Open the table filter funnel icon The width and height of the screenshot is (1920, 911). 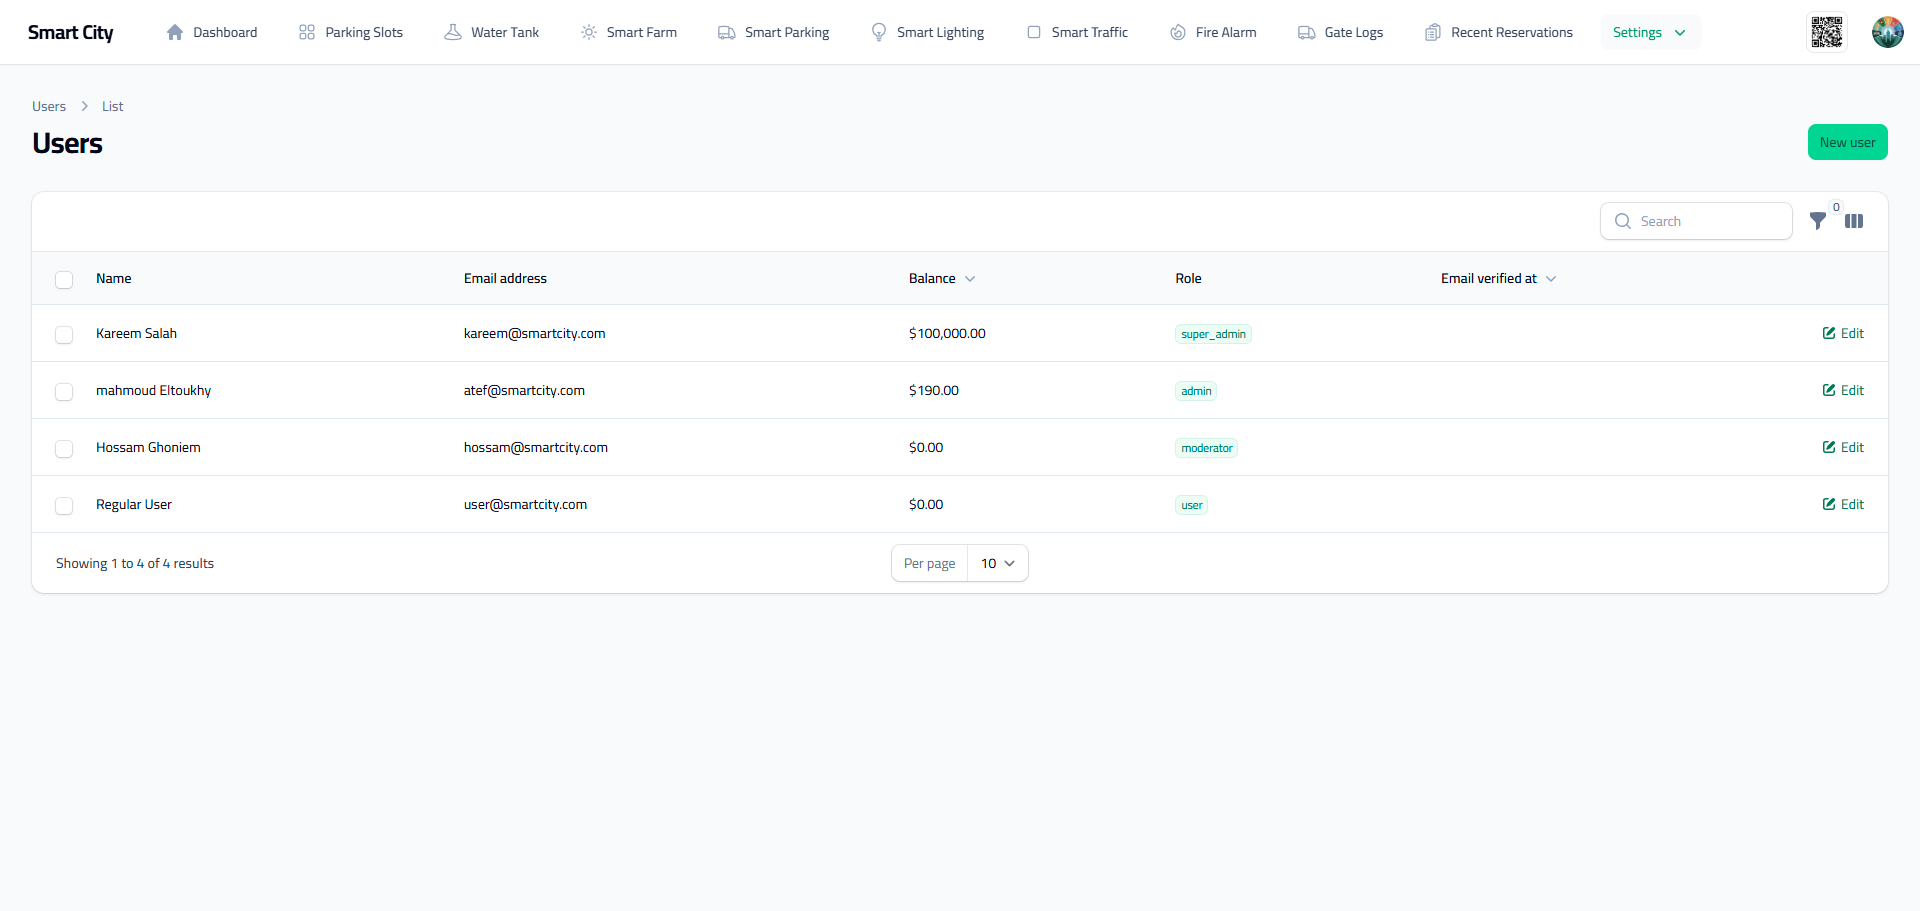(1818, 221)
